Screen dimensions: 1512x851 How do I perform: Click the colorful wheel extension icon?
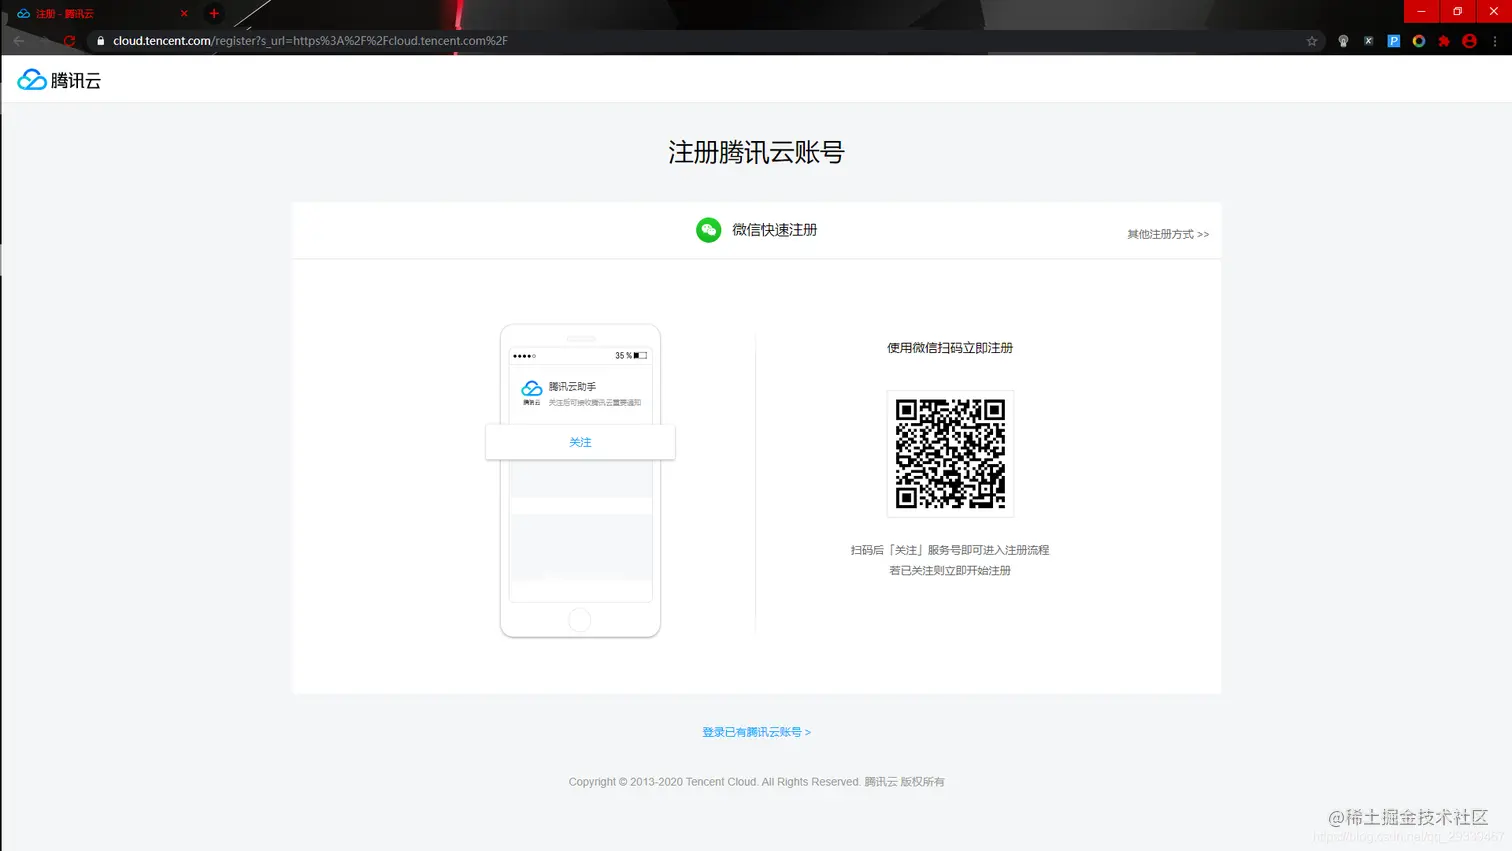coord(1418,41)
